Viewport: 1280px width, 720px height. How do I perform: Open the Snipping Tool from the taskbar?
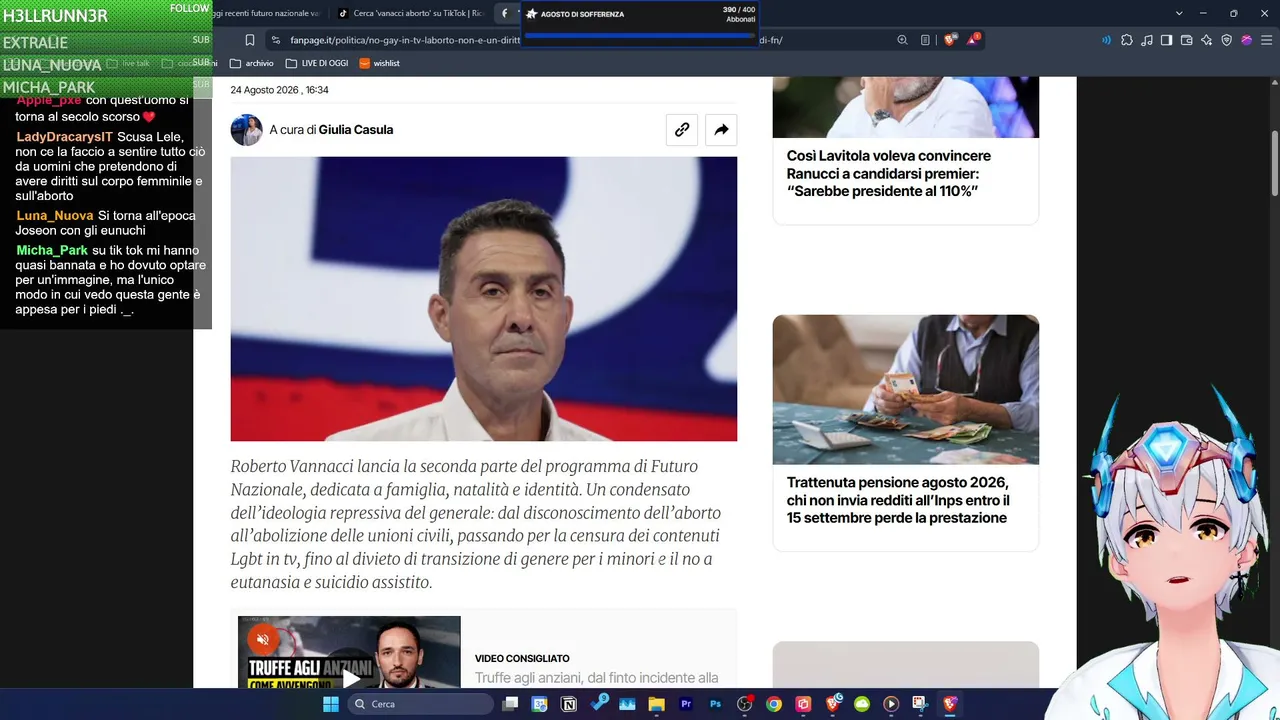[920, 704]
